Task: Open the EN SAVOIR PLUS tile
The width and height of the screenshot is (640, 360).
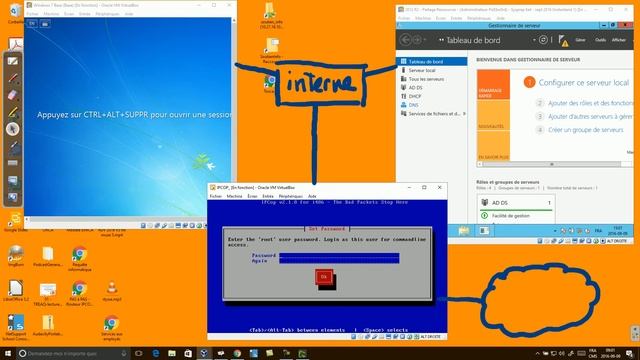Action: tap(493, 146)
